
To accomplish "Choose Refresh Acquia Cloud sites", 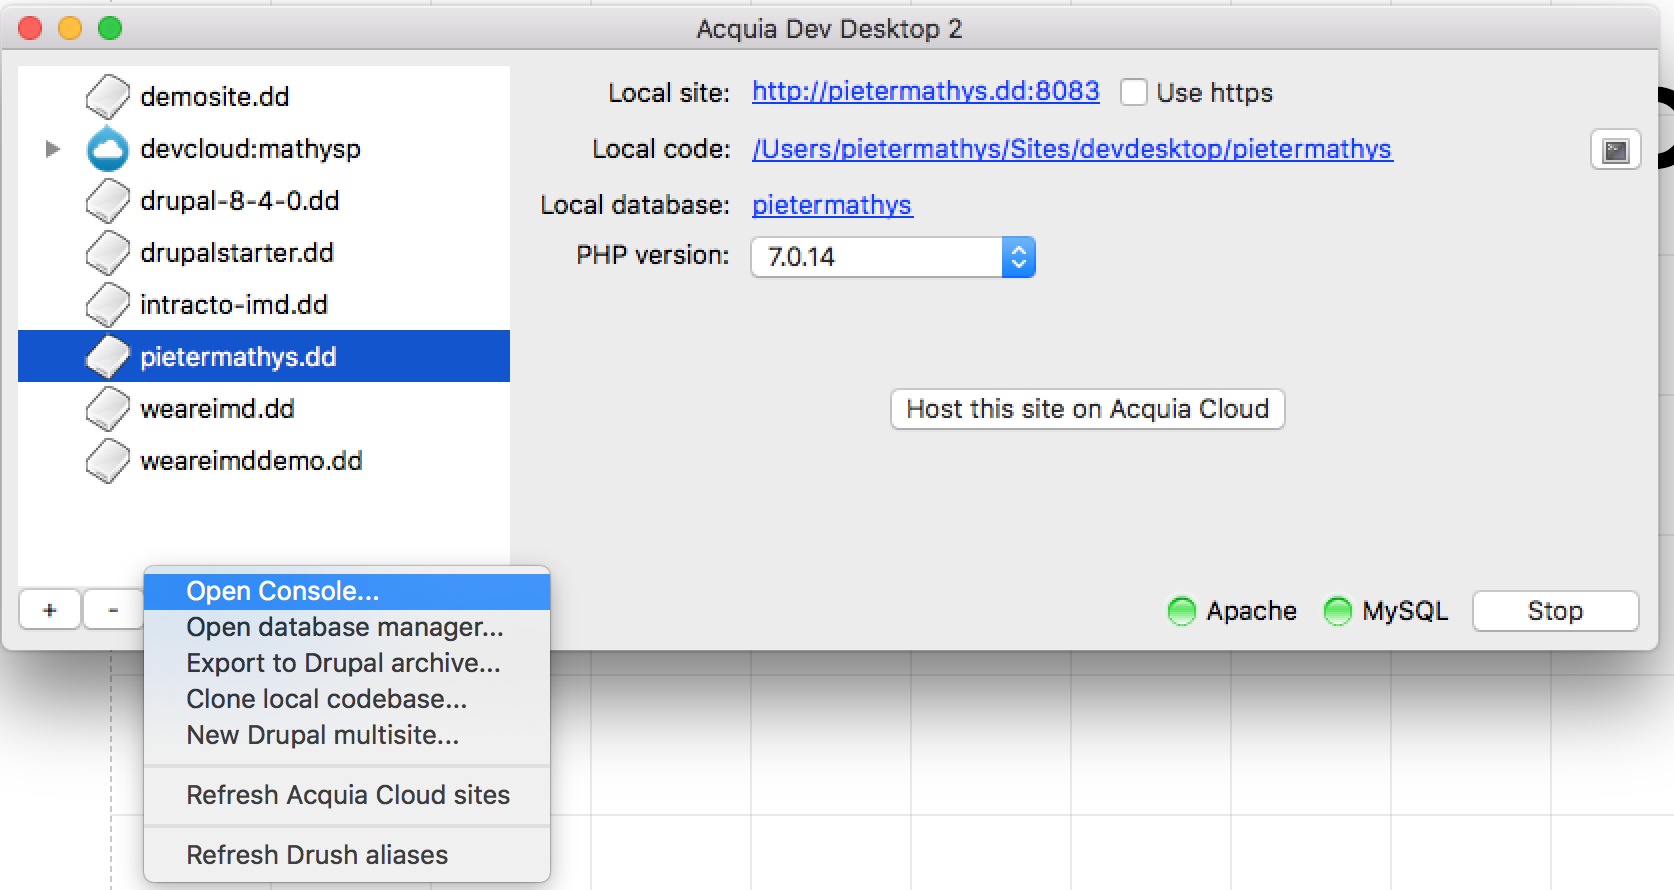I will click(347, 795).
